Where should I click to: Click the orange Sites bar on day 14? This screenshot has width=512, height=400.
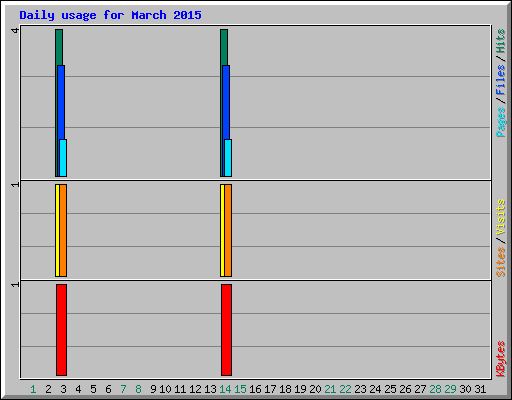pyautogui.click(x=228, y=230)
